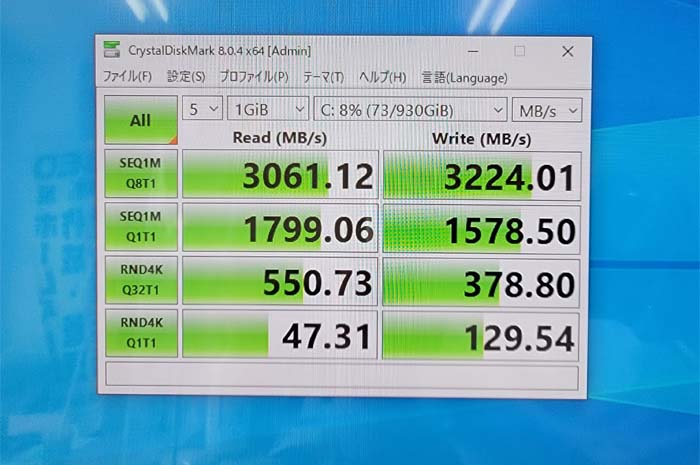Open the drive selector showing C: 8% (73/930GiB)

click(410, 110)
